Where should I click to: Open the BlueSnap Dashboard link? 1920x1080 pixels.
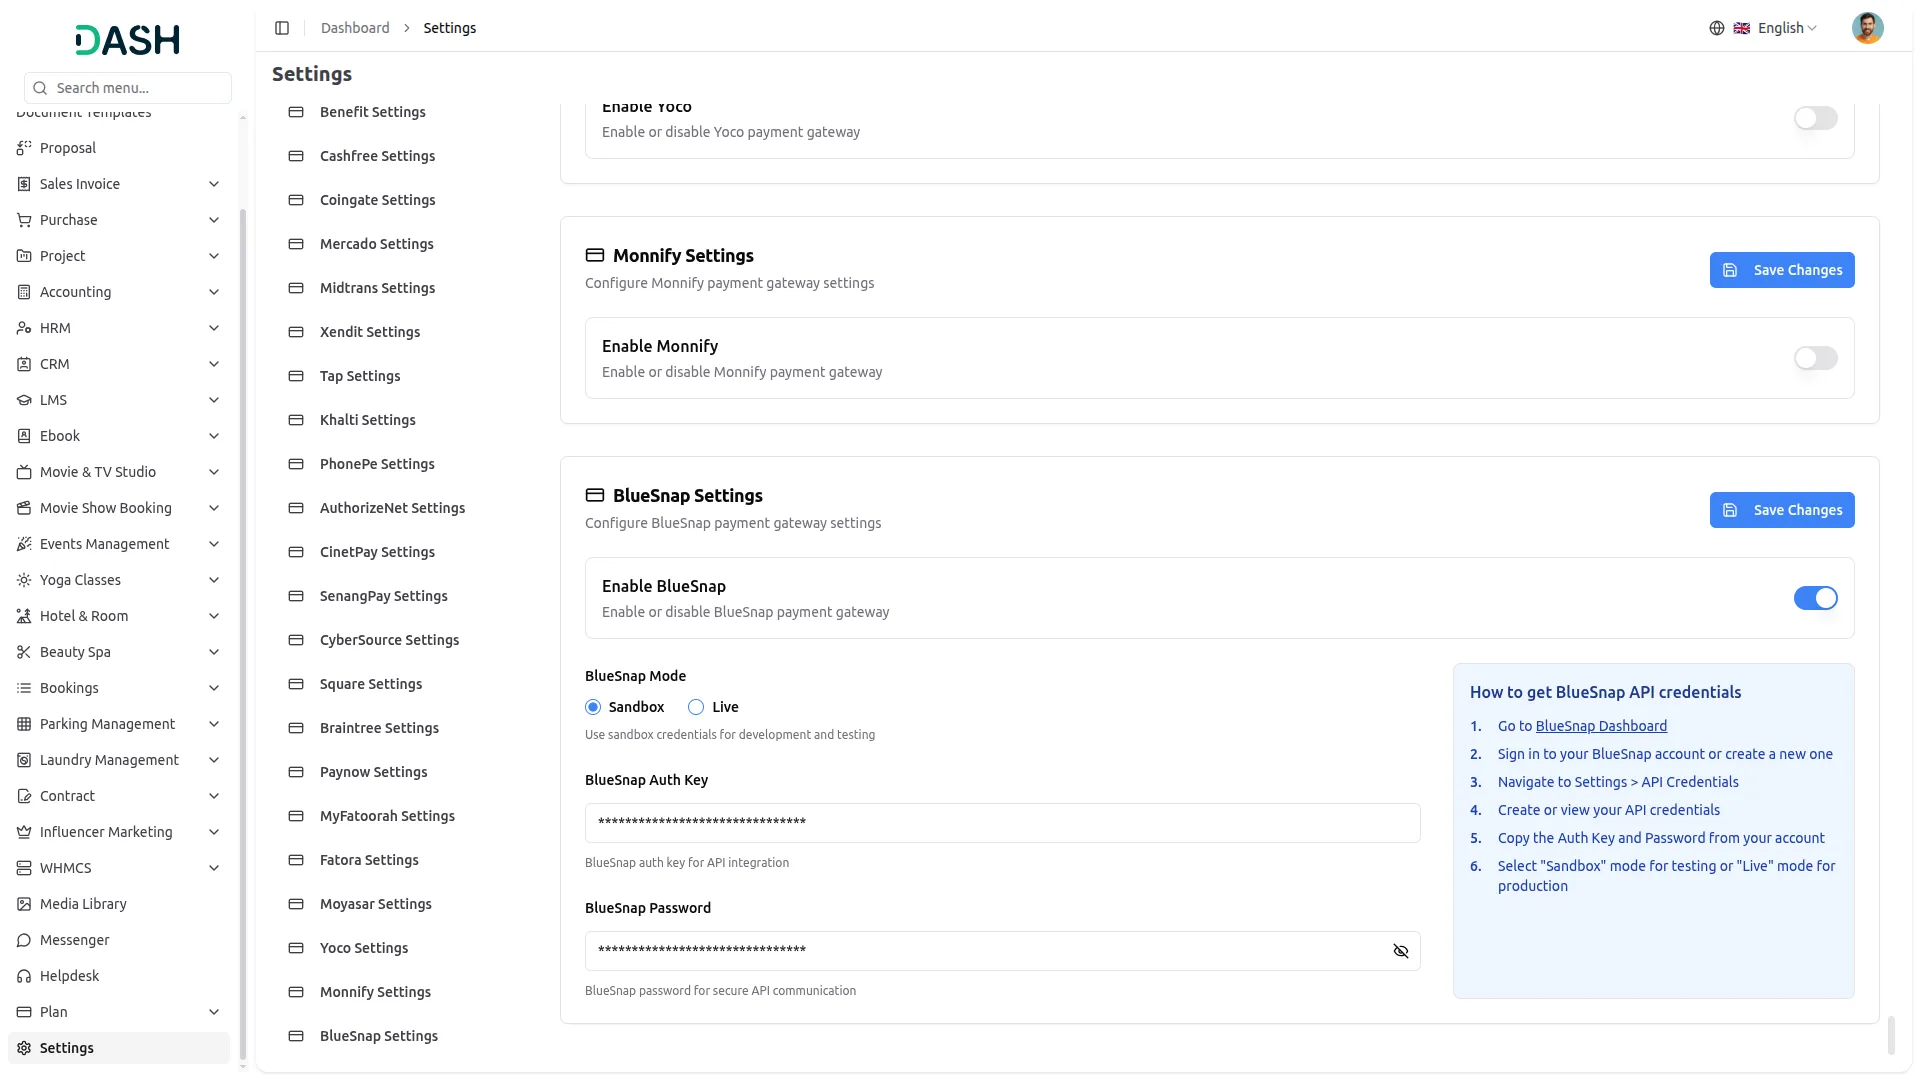pos(1601,726)
